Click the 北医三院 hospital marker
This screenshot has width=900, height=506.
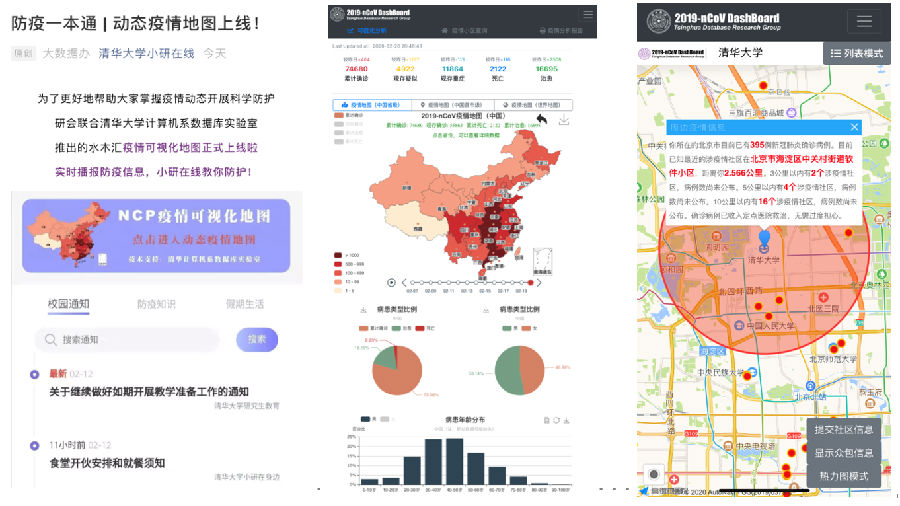click(x=823, y=297)
